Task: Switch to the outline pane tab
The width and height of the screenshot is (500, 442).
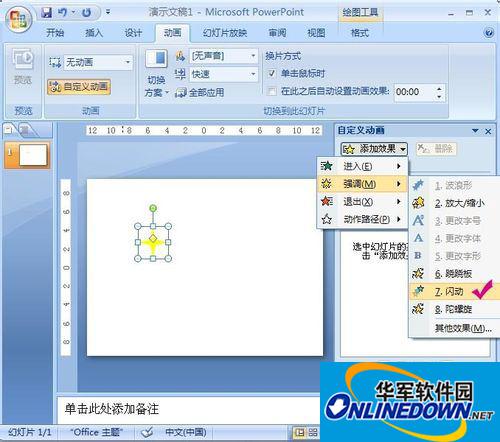Action: pyautogui.click(x=26, y=130)
